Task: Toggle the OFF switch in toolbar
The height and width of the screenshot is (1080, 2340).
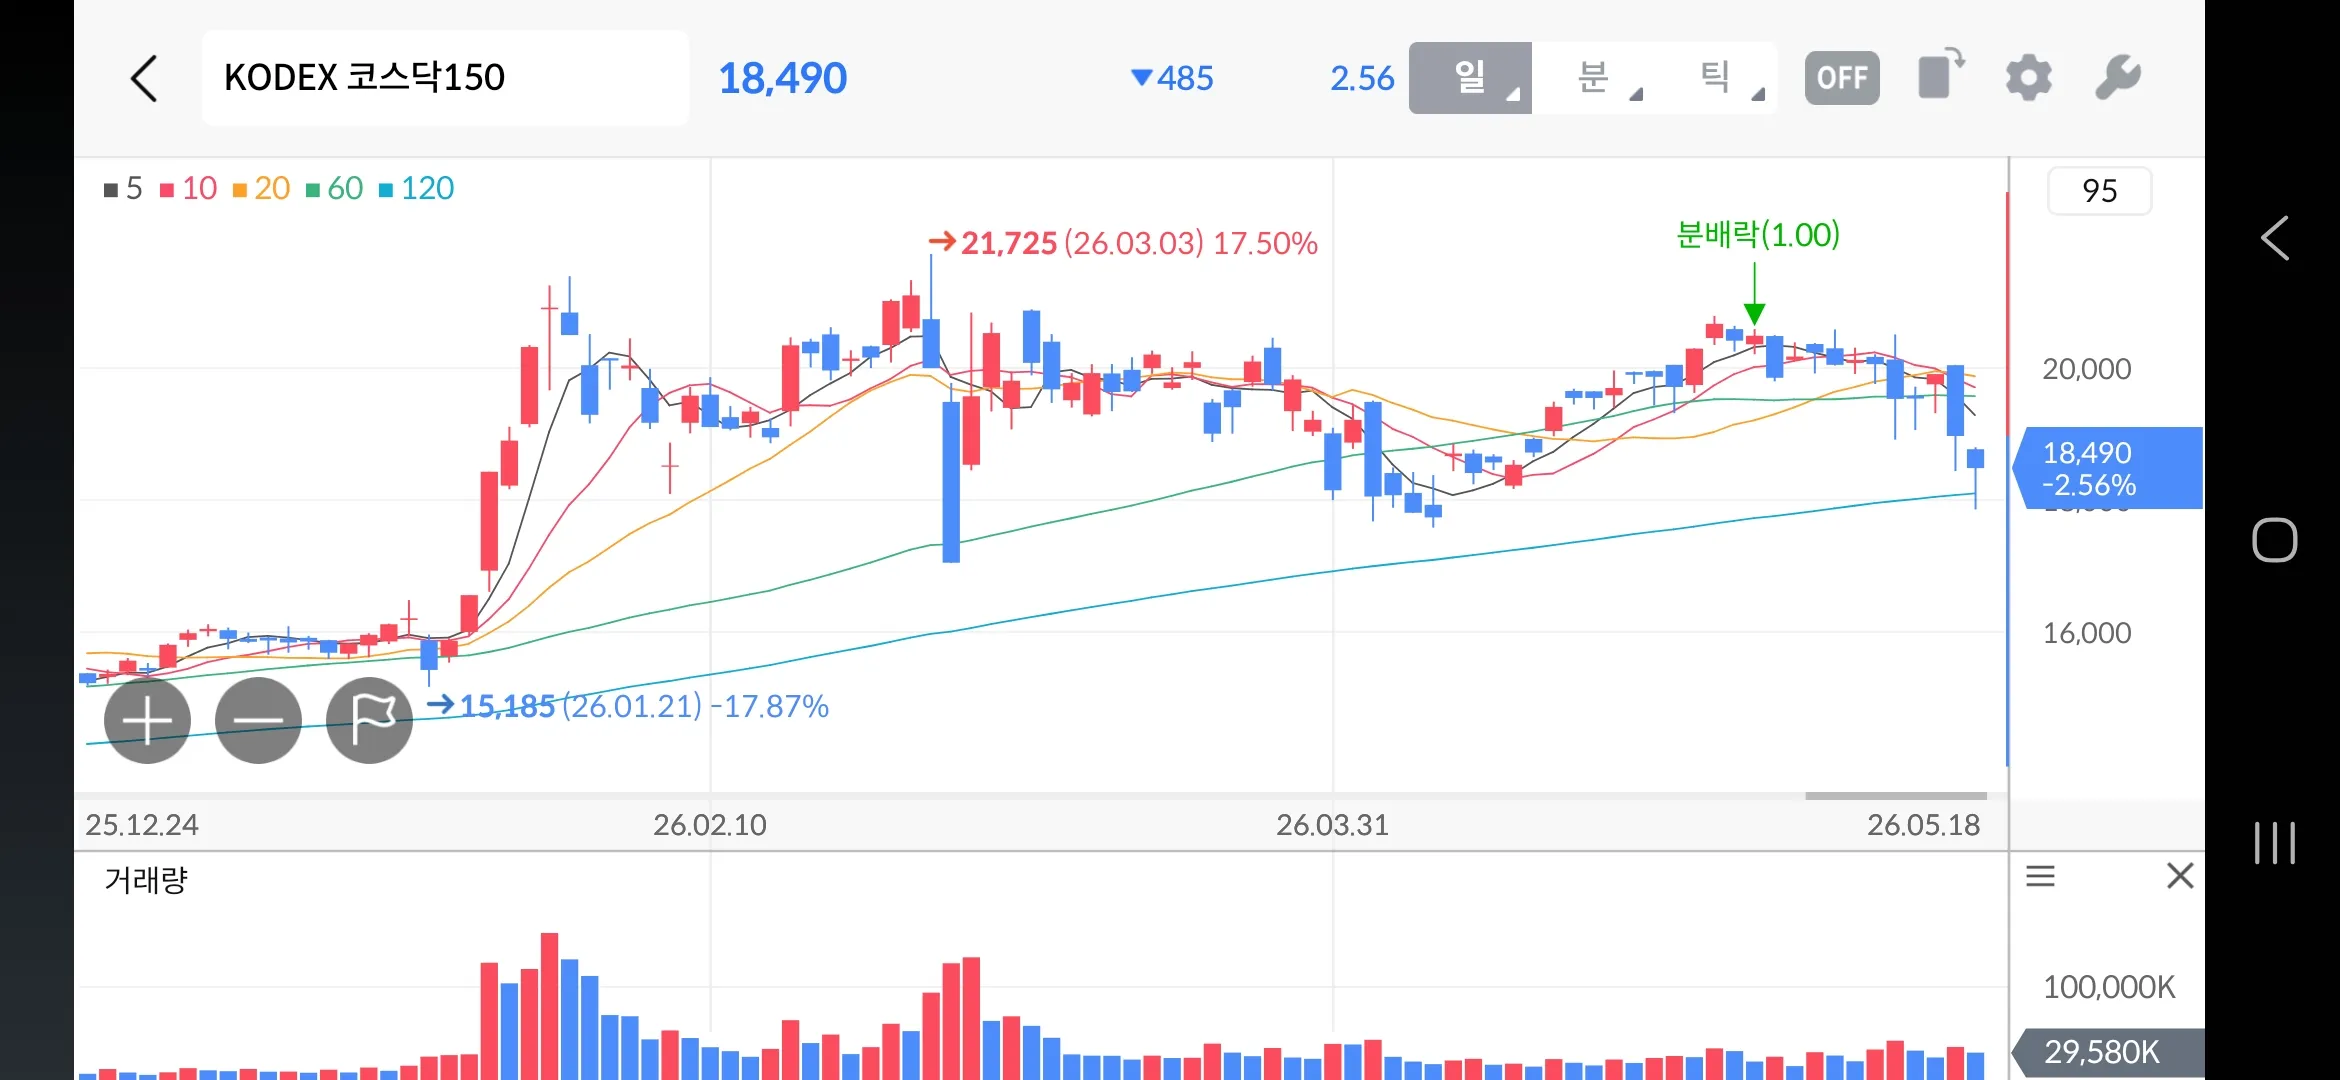Action: click(1842, 78)
